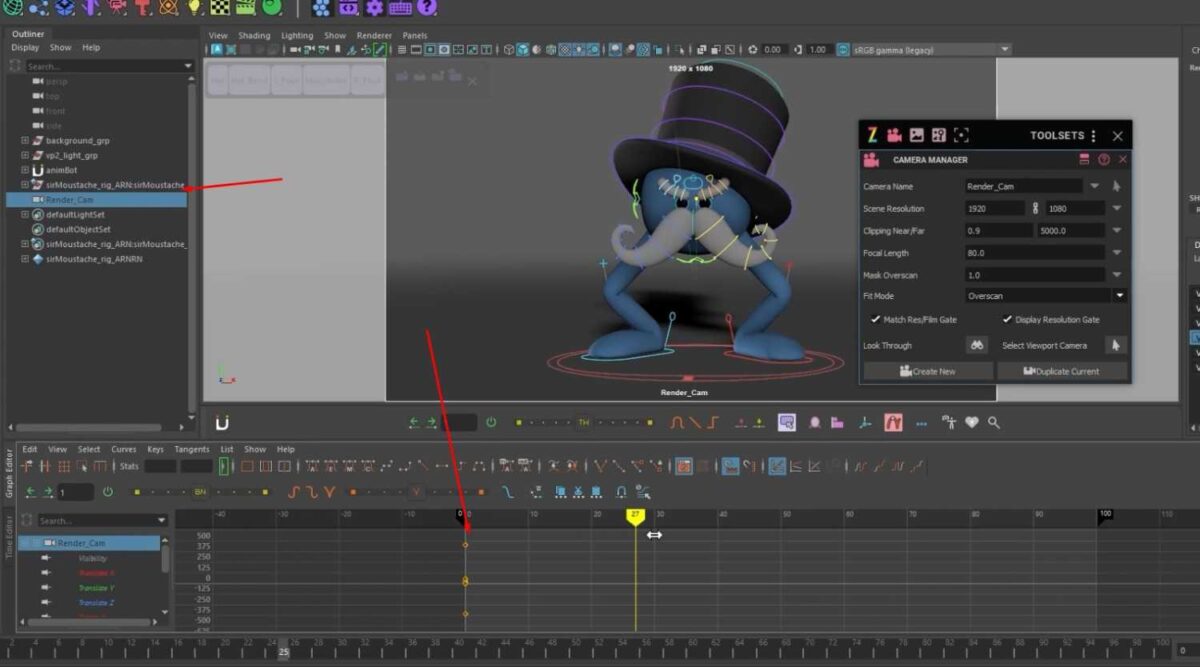Open the Renderer menu in the viewport

click(x=374, y=34)
